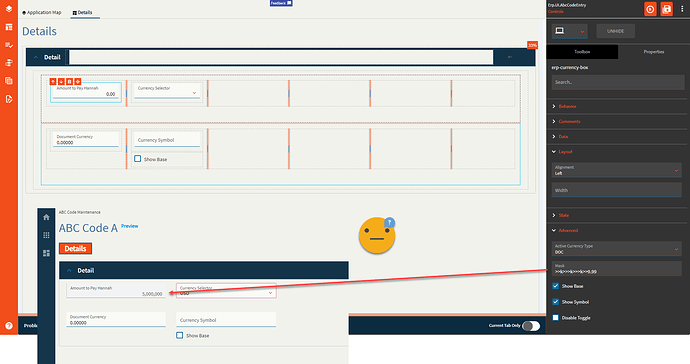The image size is (690, 364).
Task: Uncheck Show Base in the properties panel
Action: click(556, 286)
